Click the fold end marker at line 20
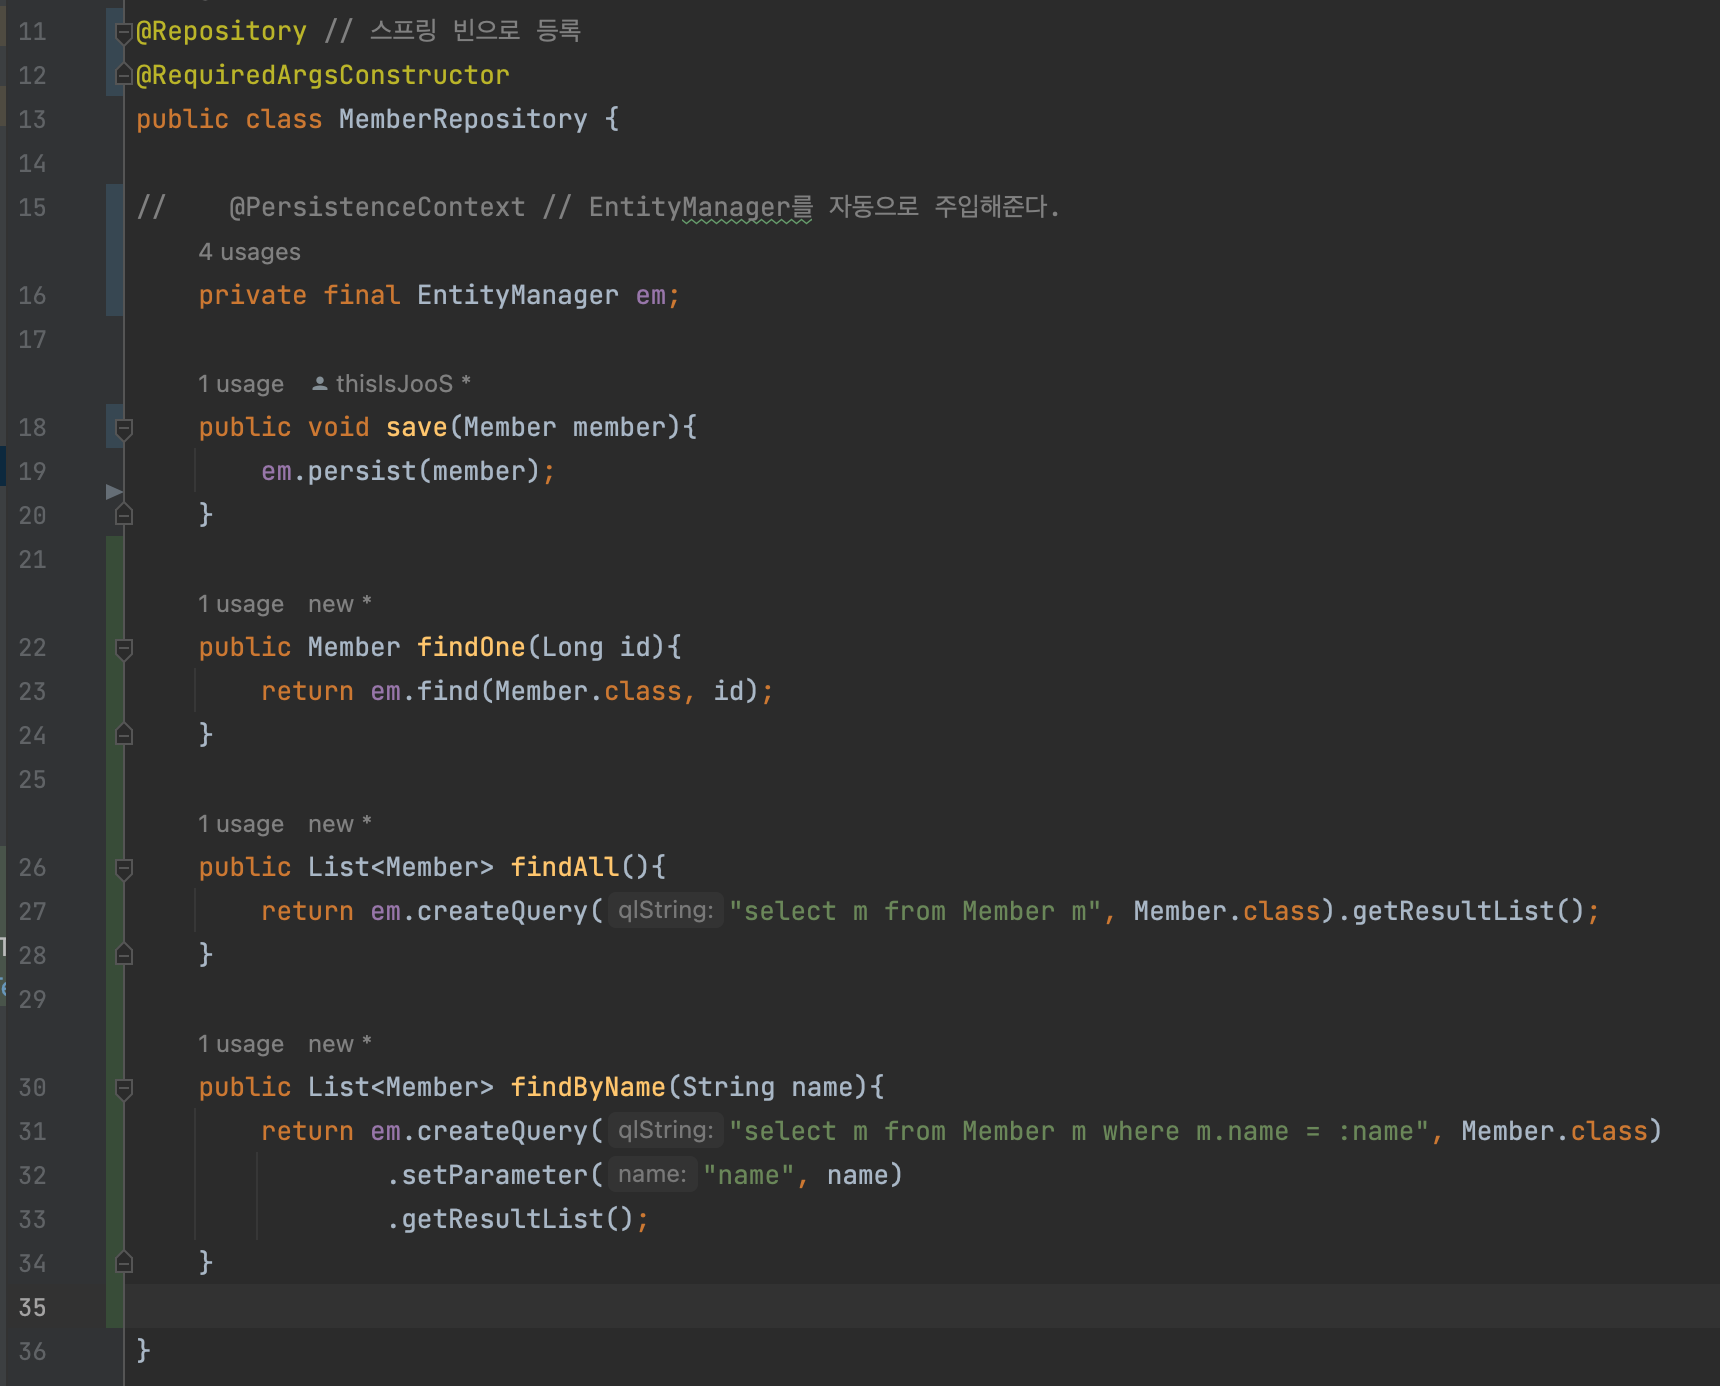 pyautogui.click(x=124, y=515)
